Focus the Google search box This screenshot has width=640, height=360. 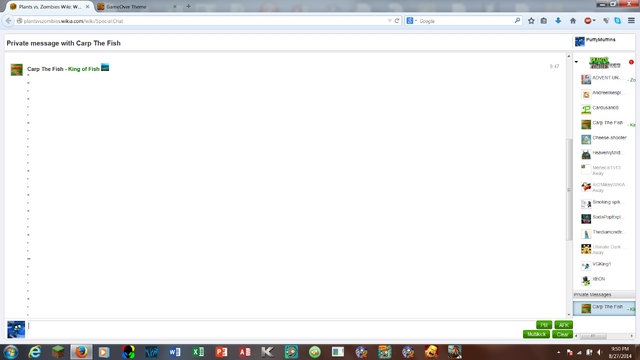pyautogui.click(x=465, y=21)
